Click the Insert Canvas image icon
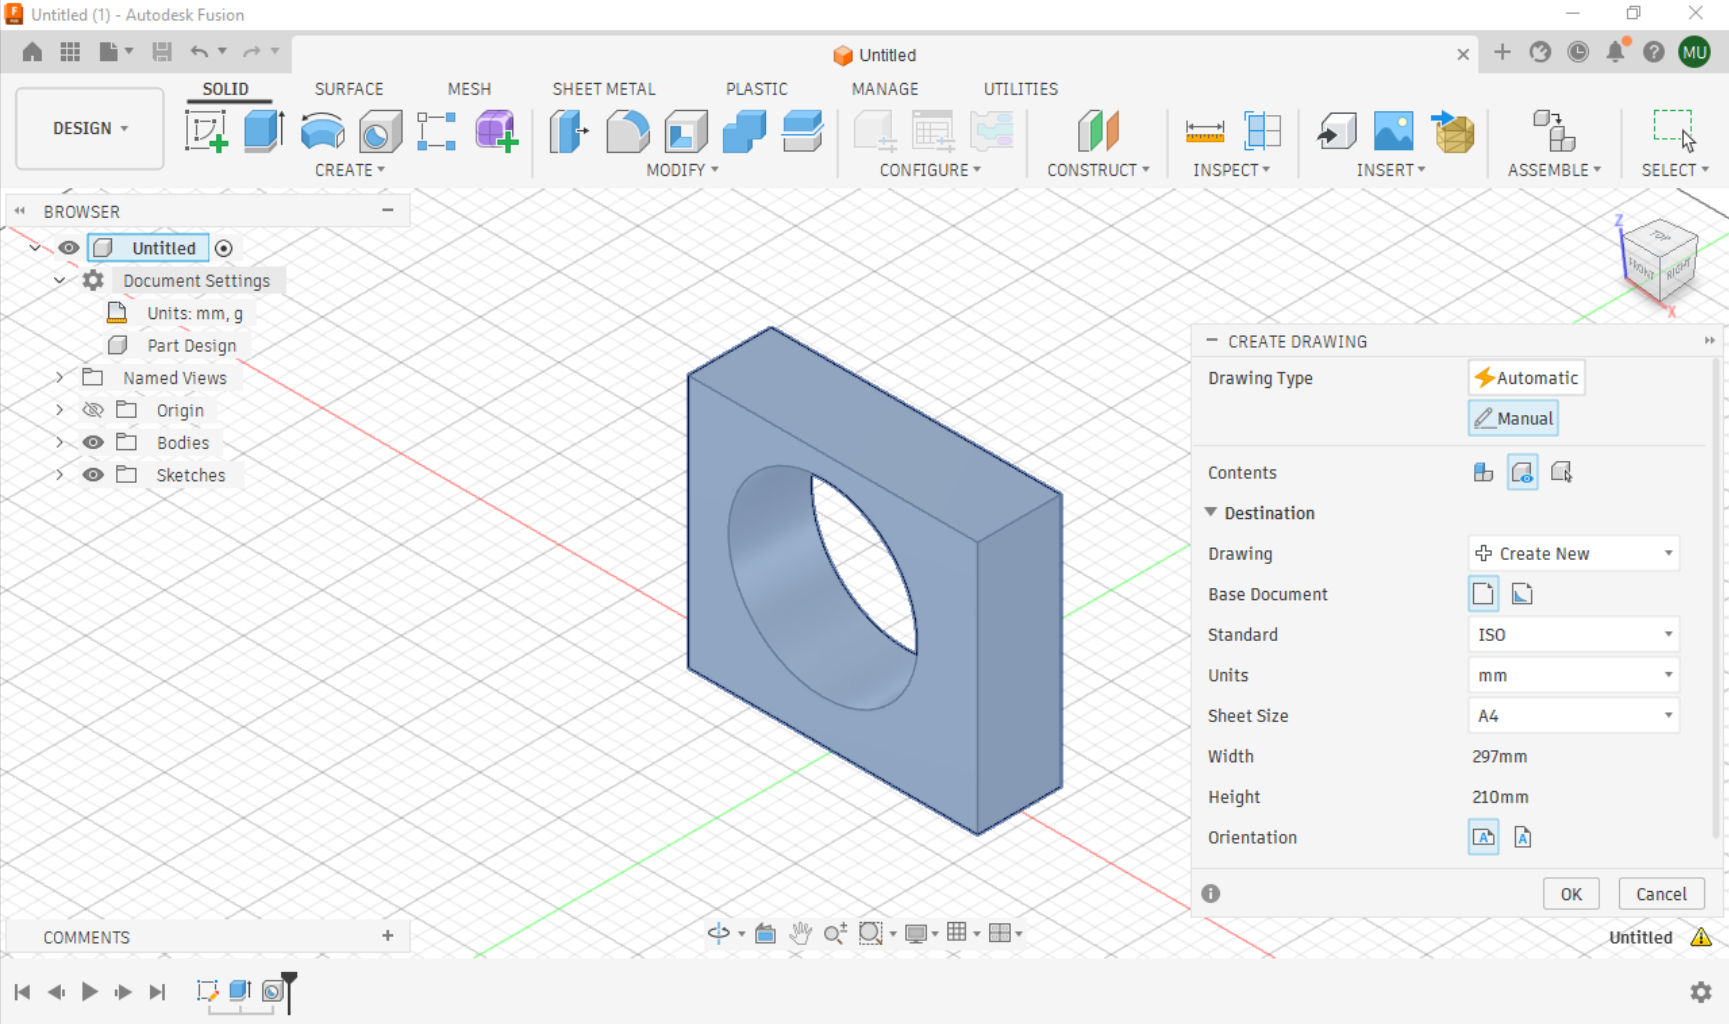 click(1394, 131)
